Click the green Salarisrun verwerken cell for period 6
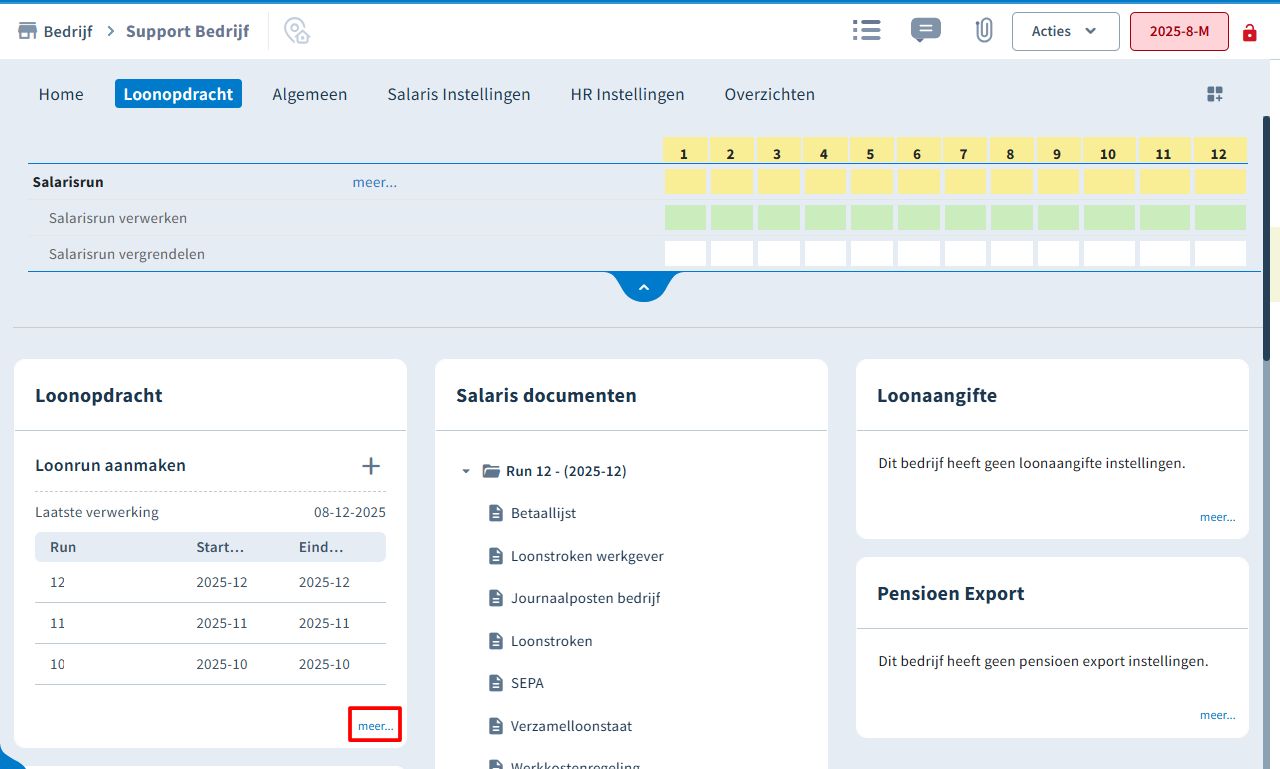Screen dimensions: 1280x769 tap(918, 218)
